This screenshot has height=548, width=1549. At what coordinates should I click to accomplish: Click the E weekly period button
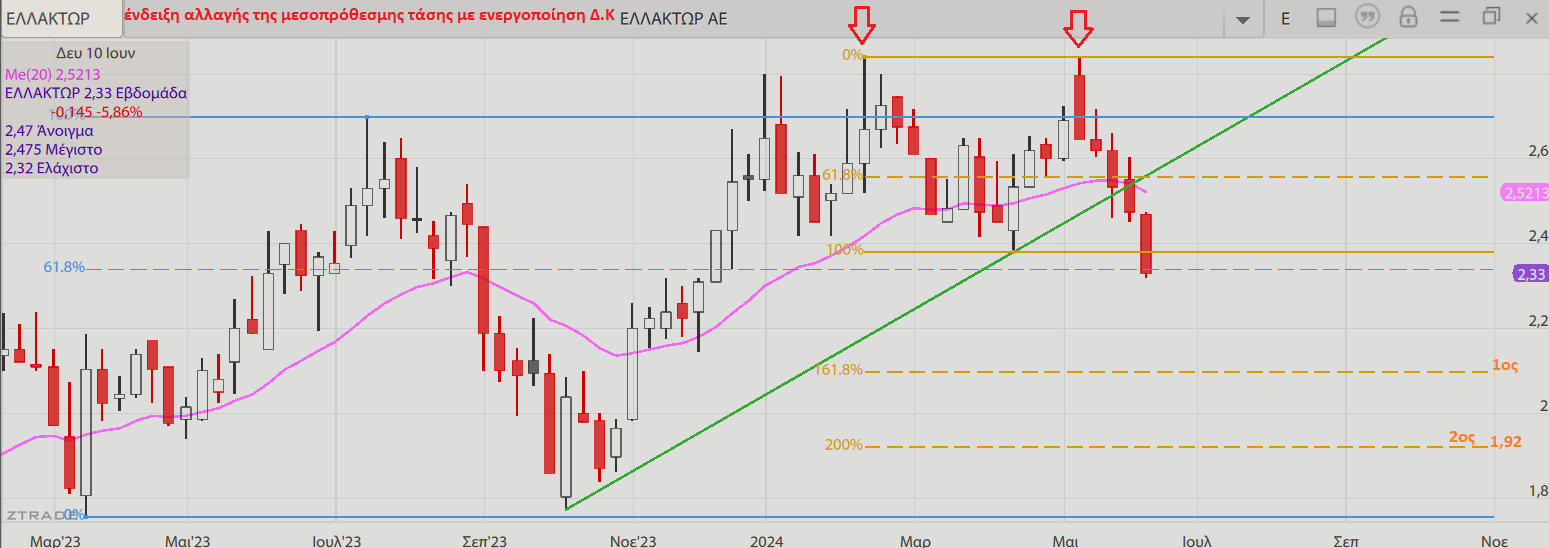click(x=1285, y=18)
